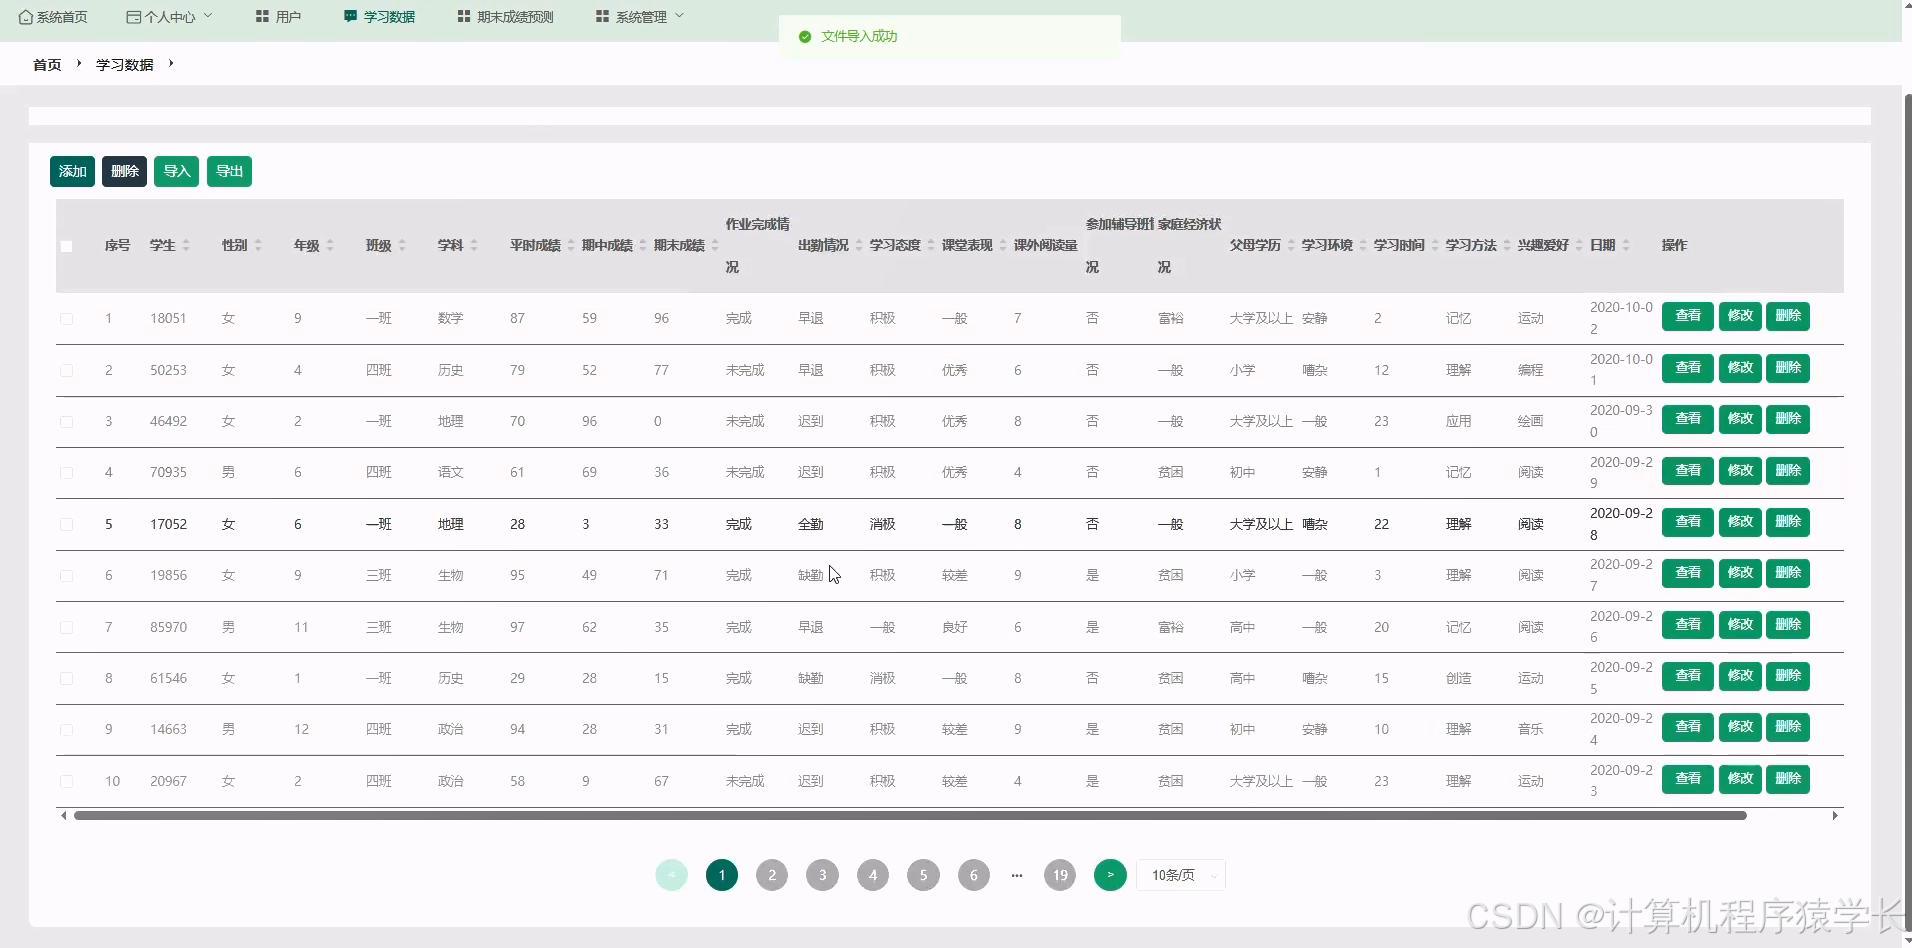Go to page 2

click(x=772, y=875)
